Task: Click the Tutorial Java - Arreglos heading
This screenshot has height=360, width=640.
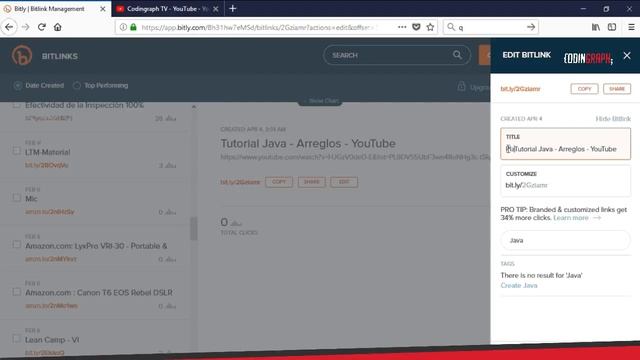Action: click(308, 144)
